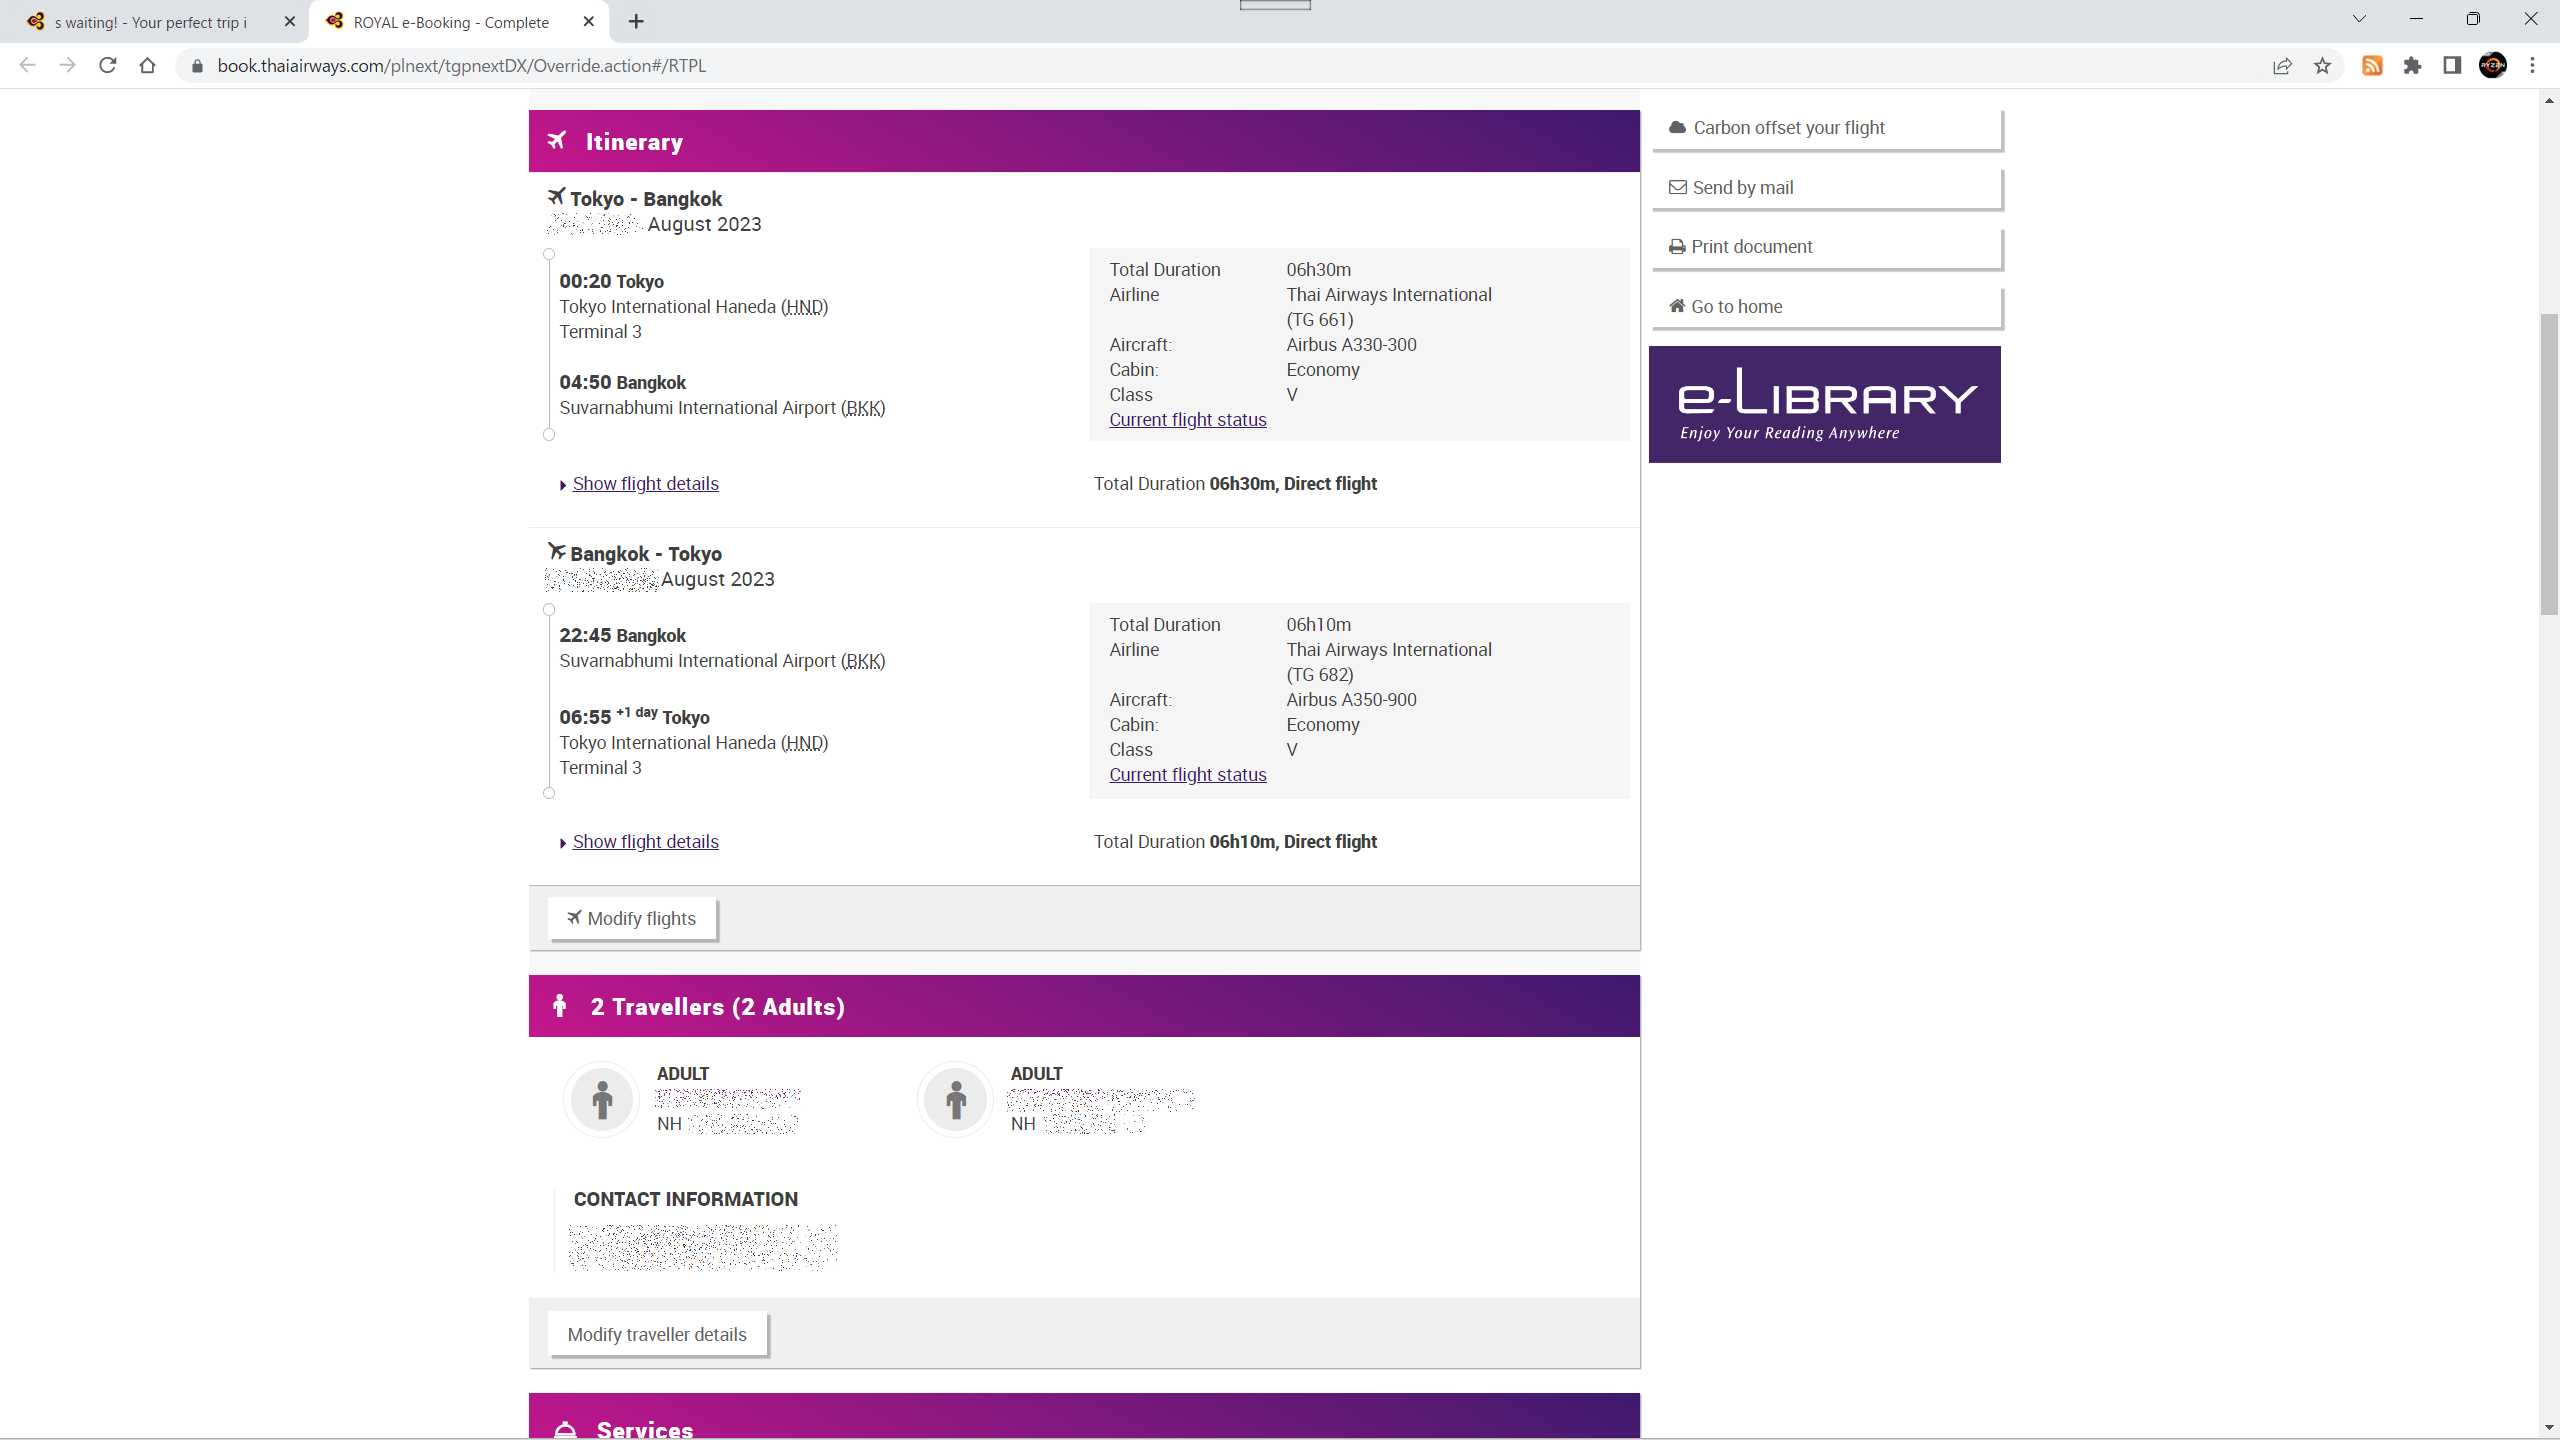This screenshot has width=2560, height=1440.
Task: Click Print document button
Action: (1826, 247)
